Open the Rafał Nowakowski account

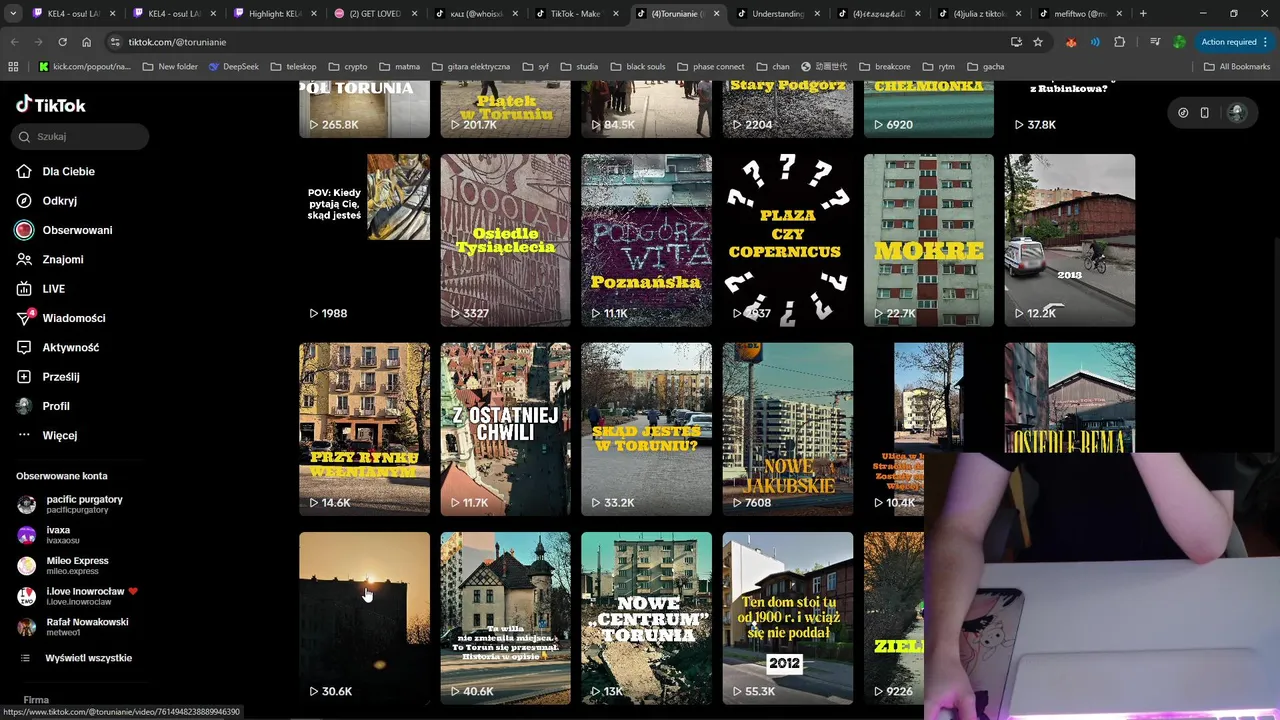(x=73, y=626)
